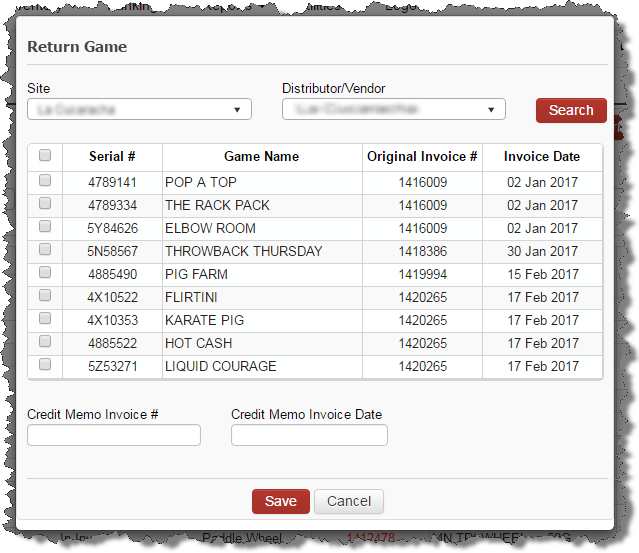Click the 30 Jan 2017 invoice date

(542, 251)
